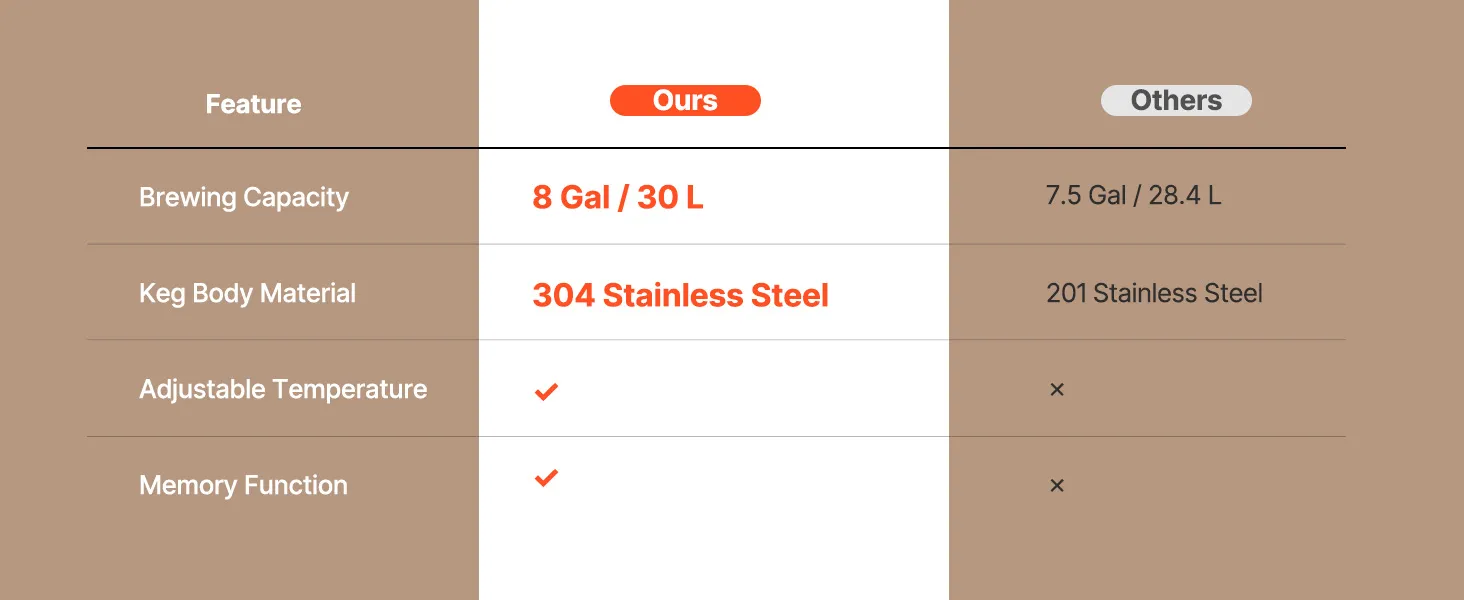Click the Adjustable Temperature row label

pos(283,389)
